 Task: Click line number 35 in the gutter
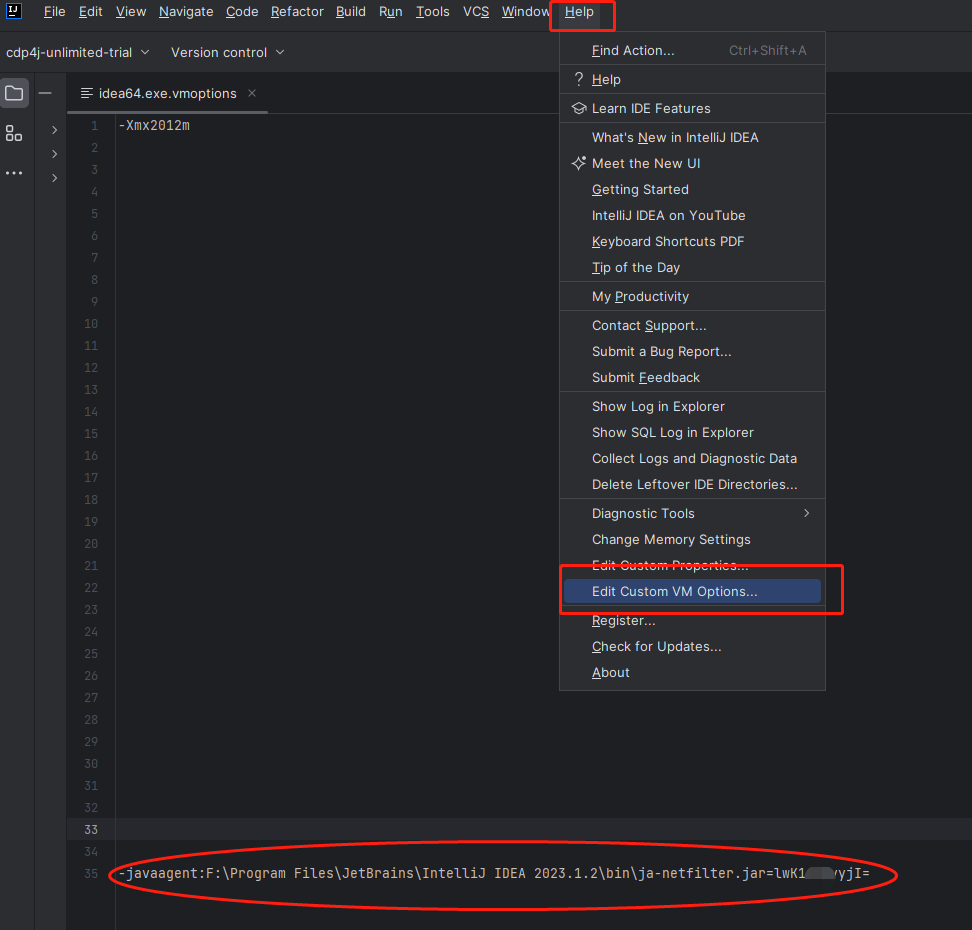(91, 874)
